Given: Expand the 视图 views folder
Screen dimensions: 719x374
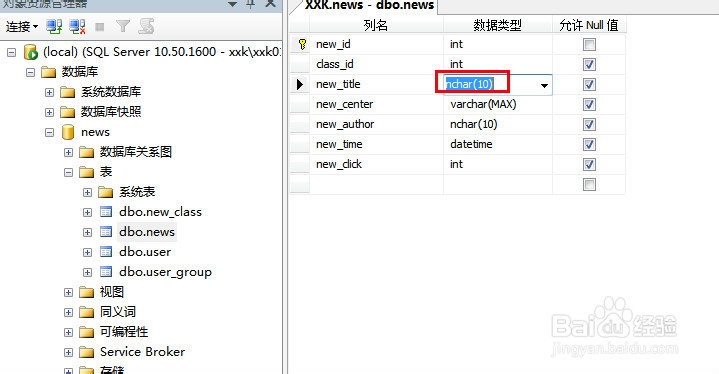Looking at the screenshot, I should click(x=68, y=292).
